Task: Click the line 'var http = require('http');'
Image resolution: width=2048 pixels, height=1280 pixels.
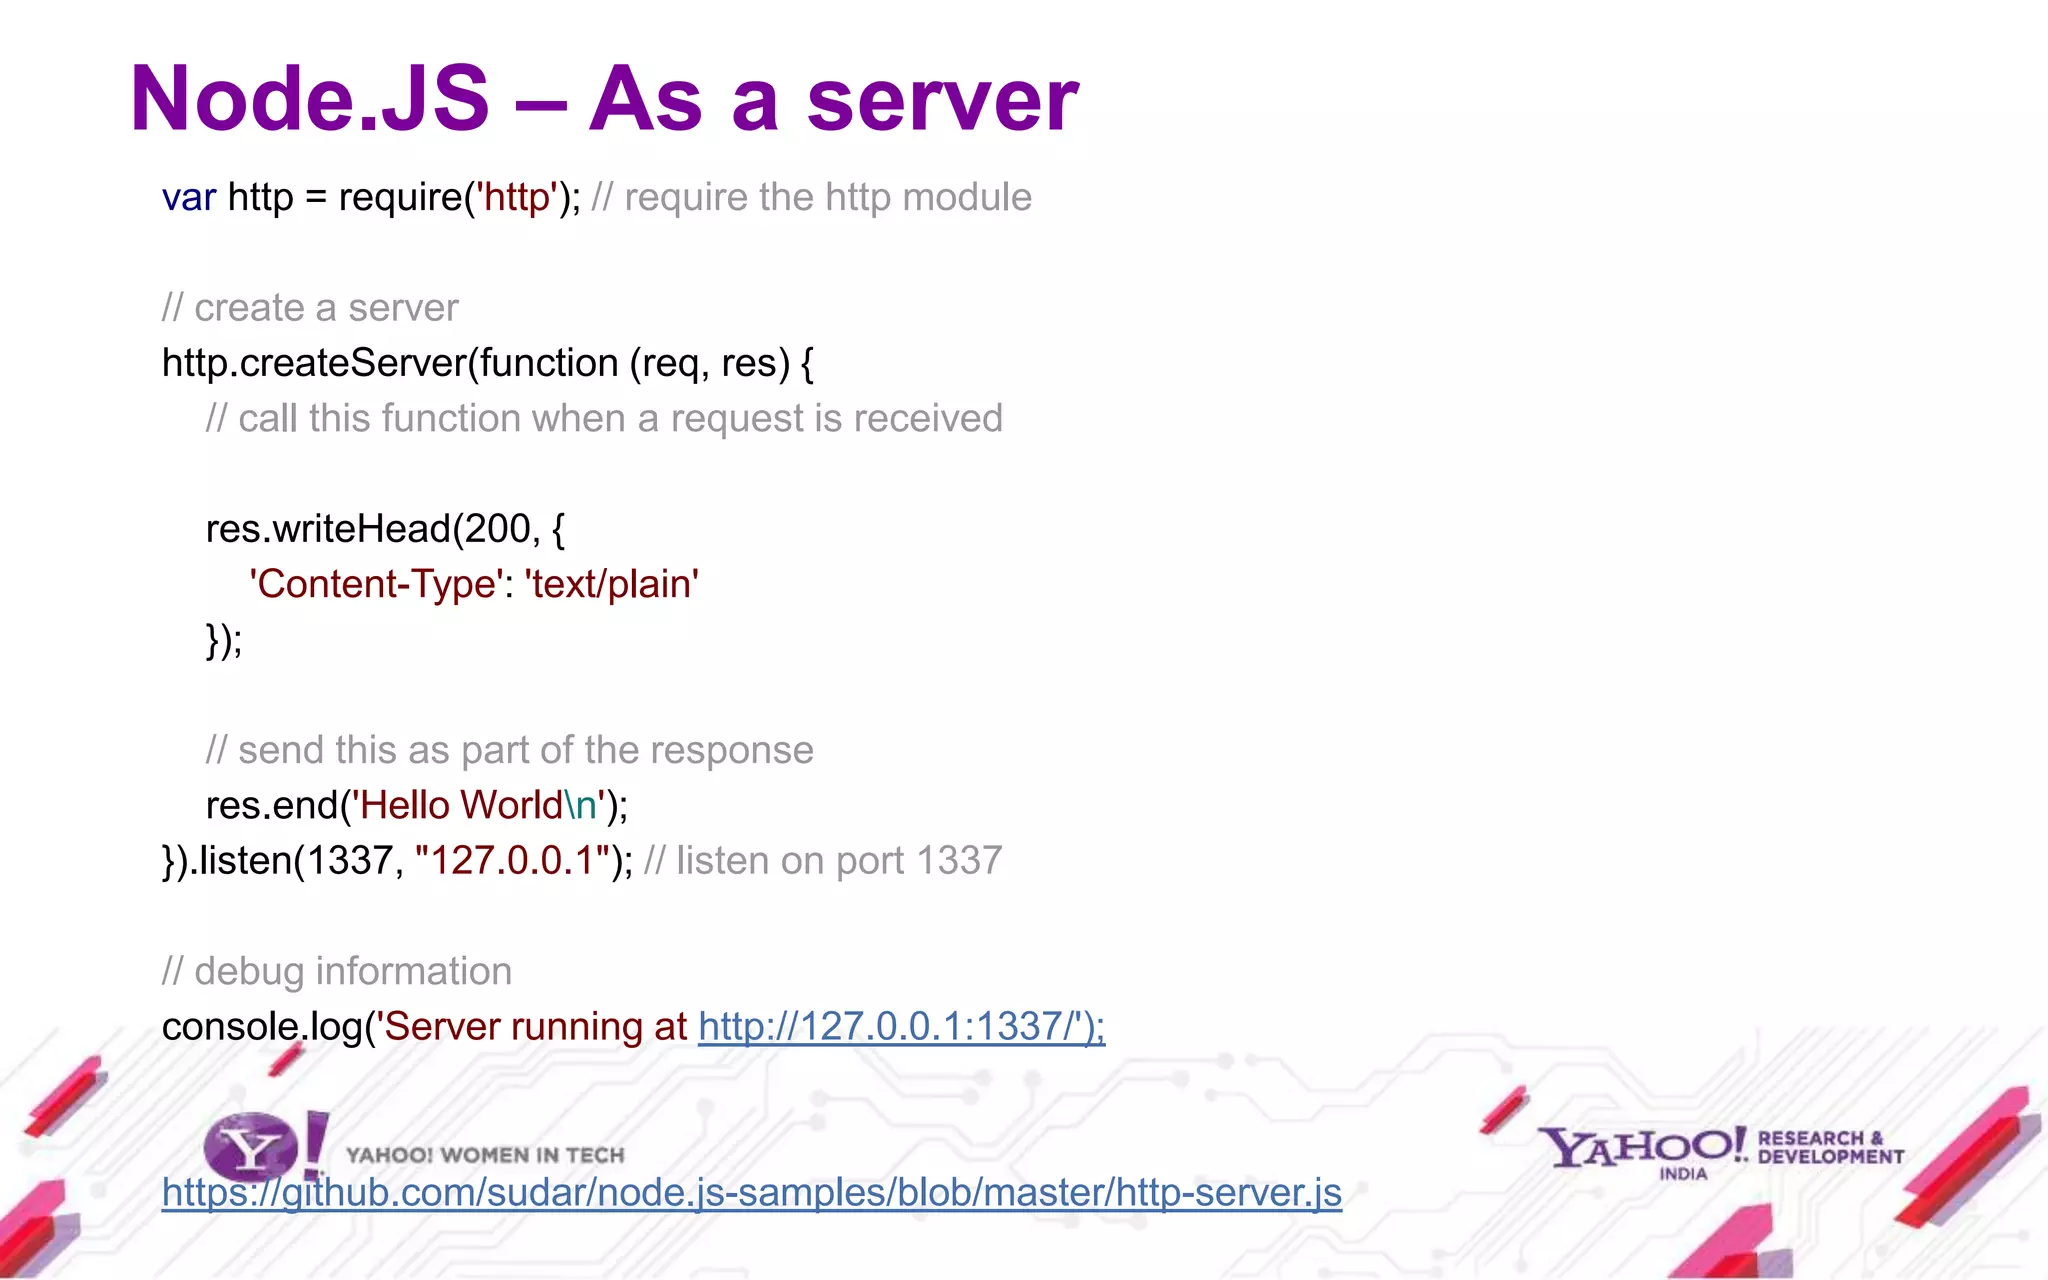Action: pyautogui.click(x=371, y=198)
